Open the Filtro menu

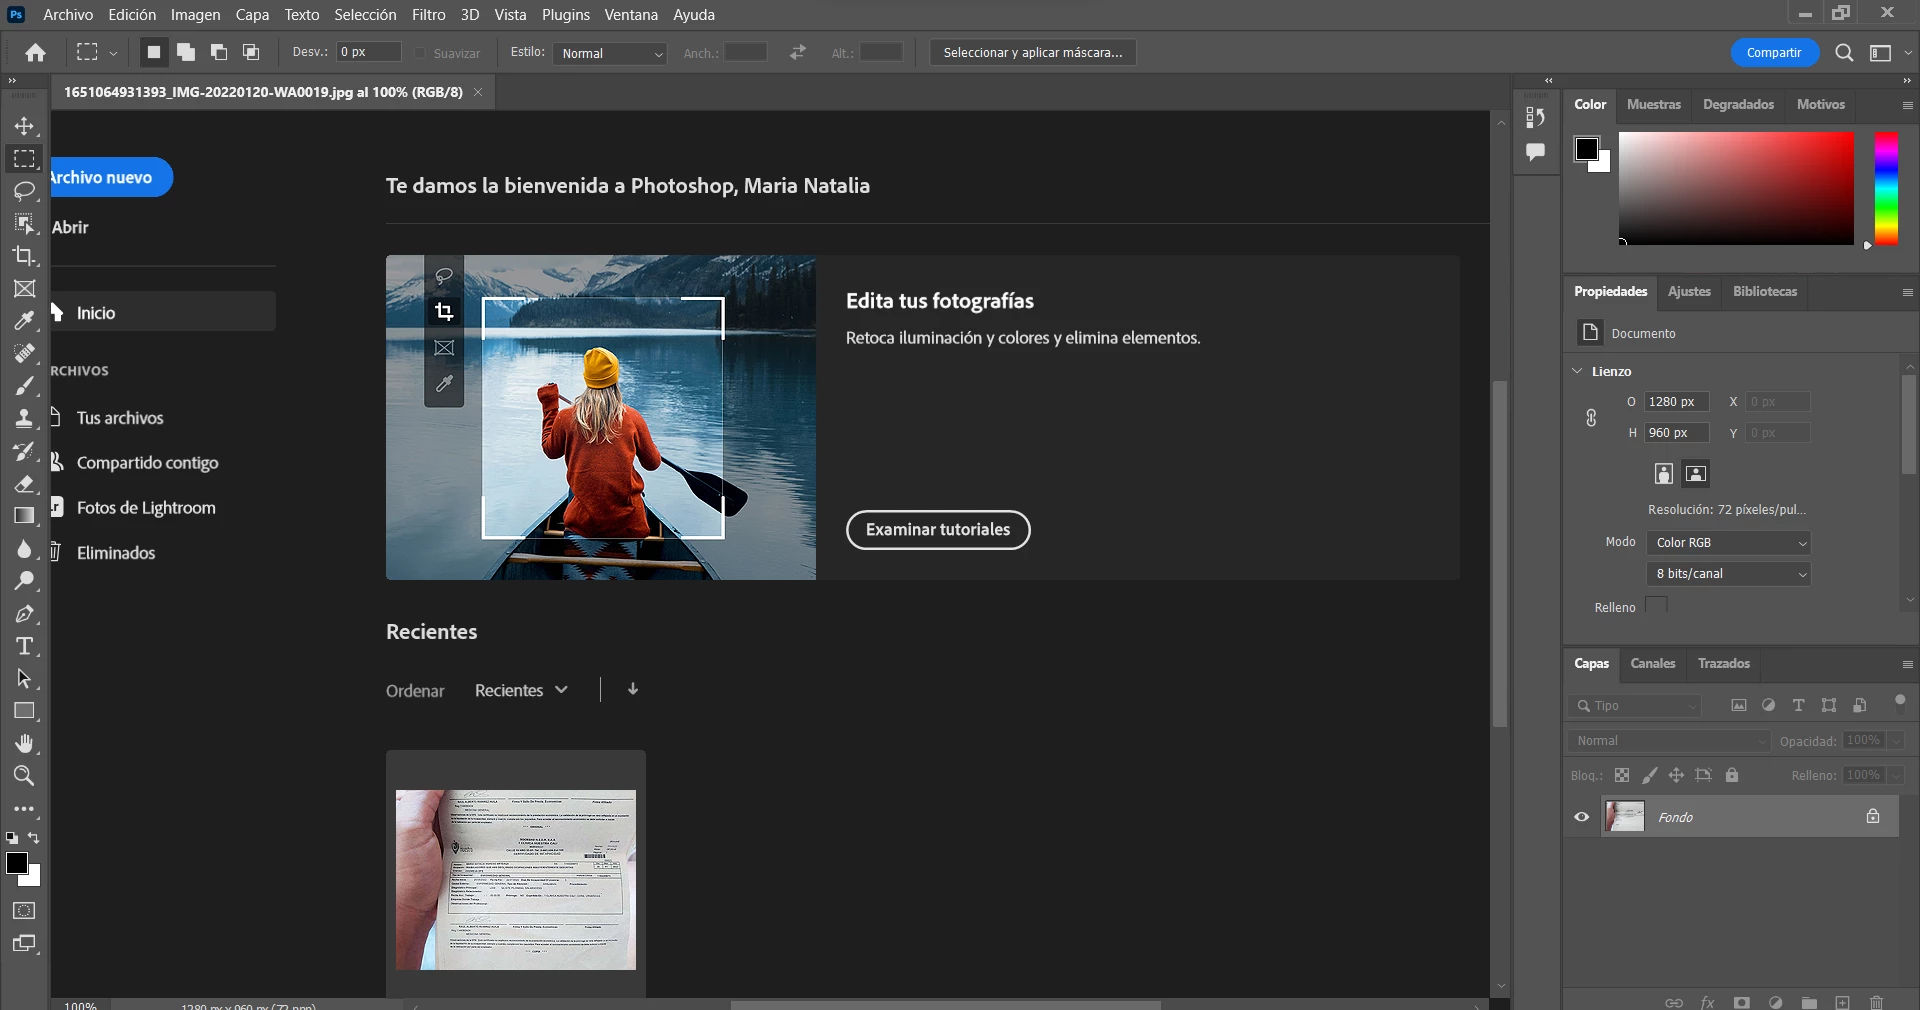(429, 15)
